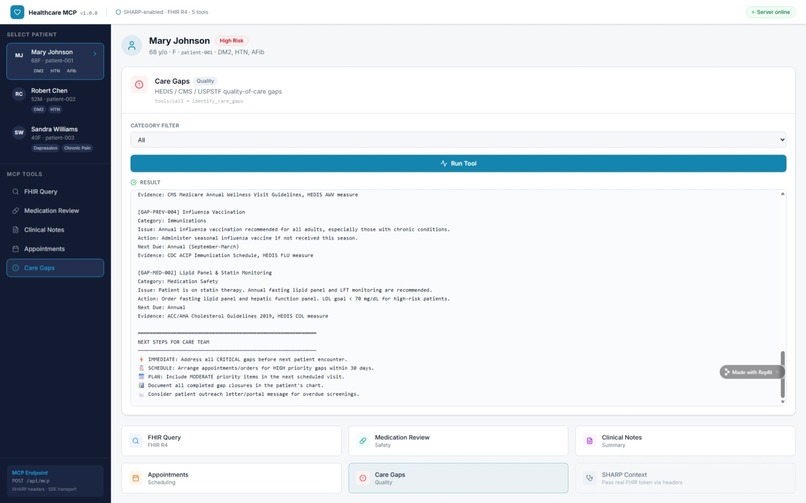The height and width of the screenshot is (503, 806).
Task: Open FHIR Query in MCP tools sidebar
Action: pyautogui.click(x=55, y=192)
